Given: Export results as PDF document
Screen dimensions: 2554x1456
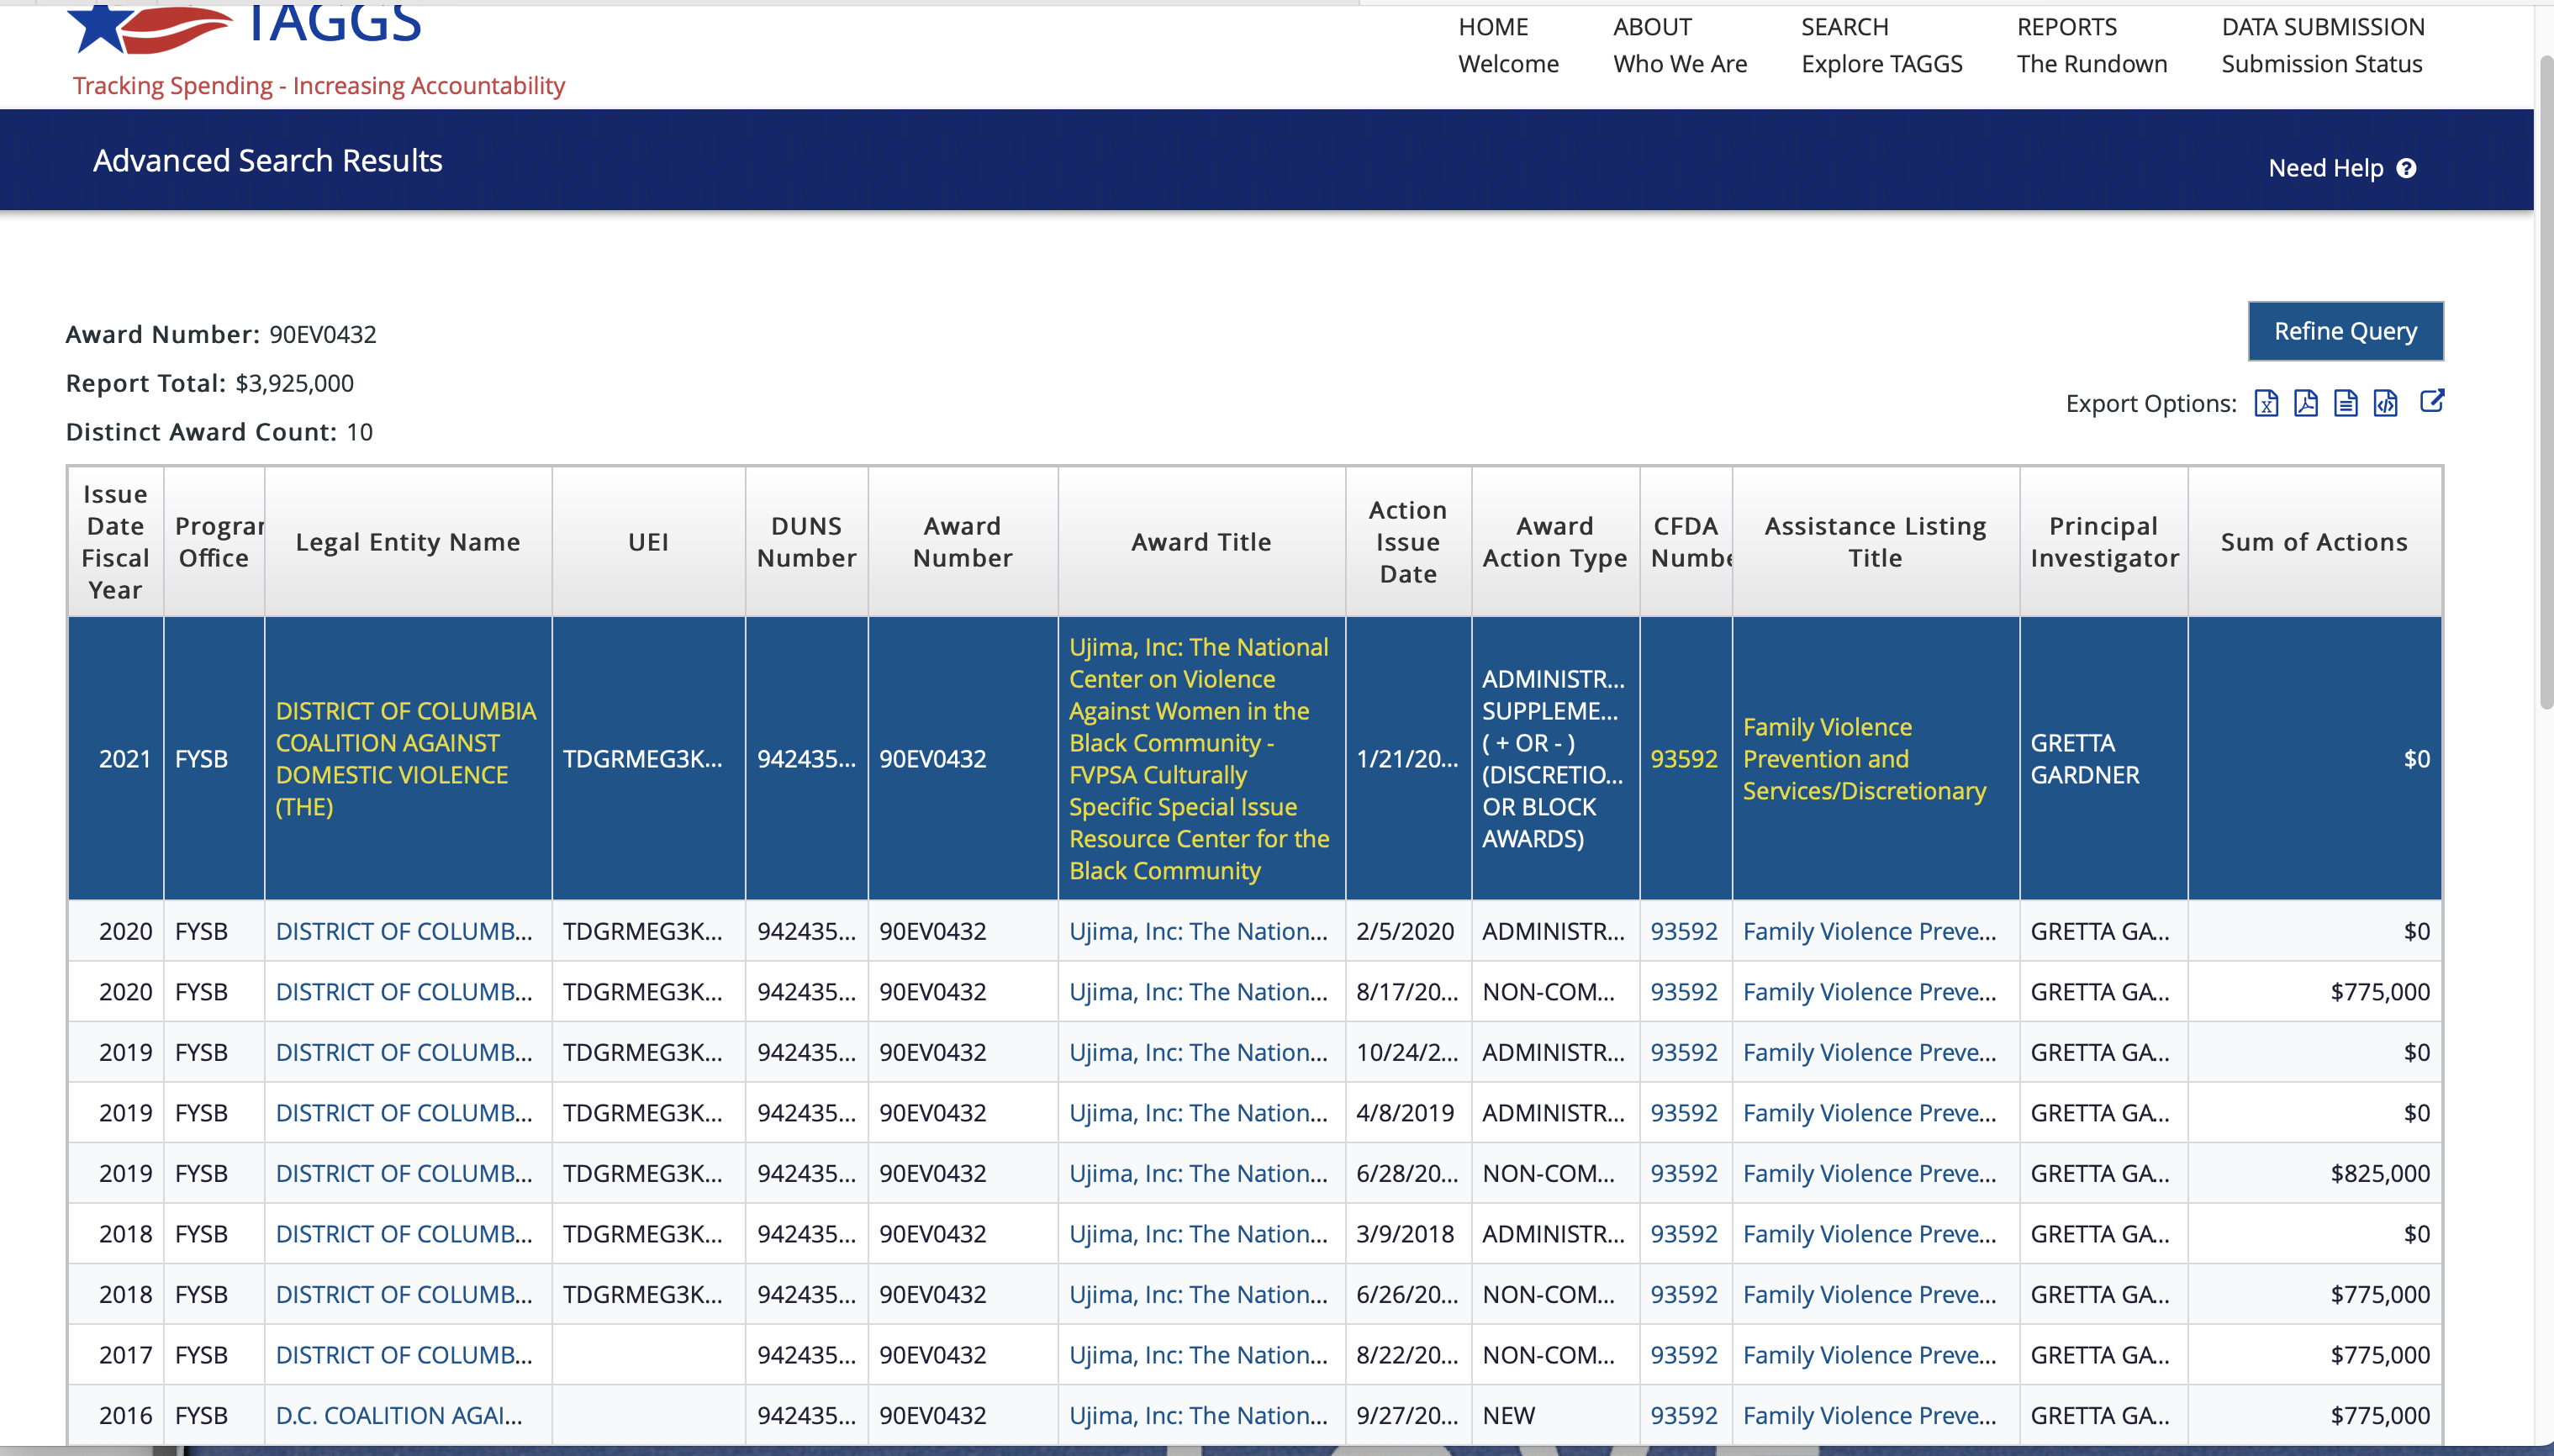Looking at the screenshot, I should tap(2306, 403).
